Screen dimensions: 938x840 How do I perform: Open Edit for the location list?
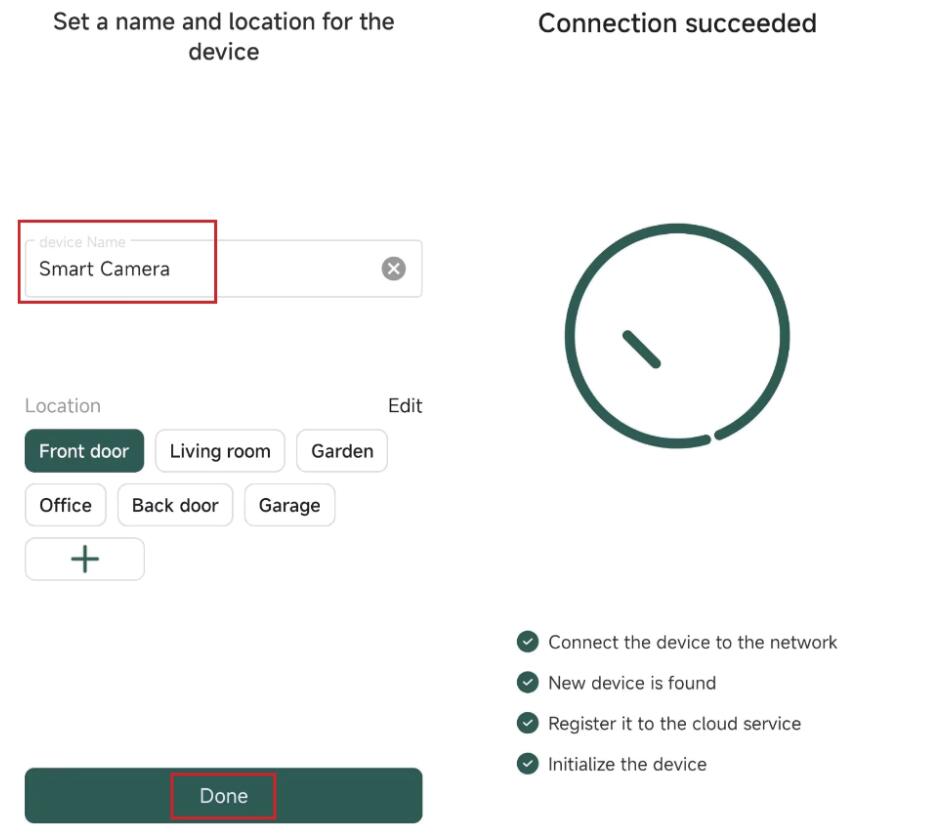(x=405, y=406)
